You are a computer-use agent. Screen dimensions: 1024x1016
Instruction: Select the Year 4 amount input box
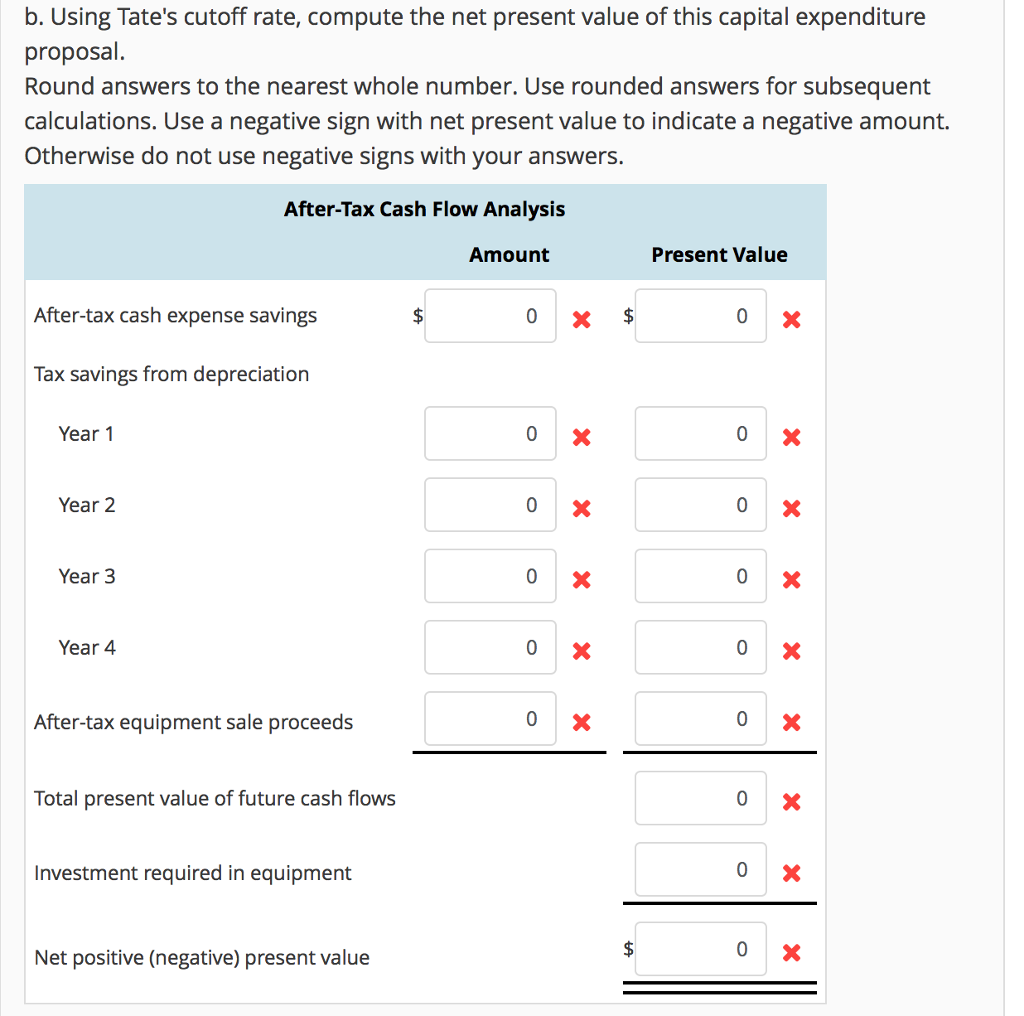click(x=490, y=647)
